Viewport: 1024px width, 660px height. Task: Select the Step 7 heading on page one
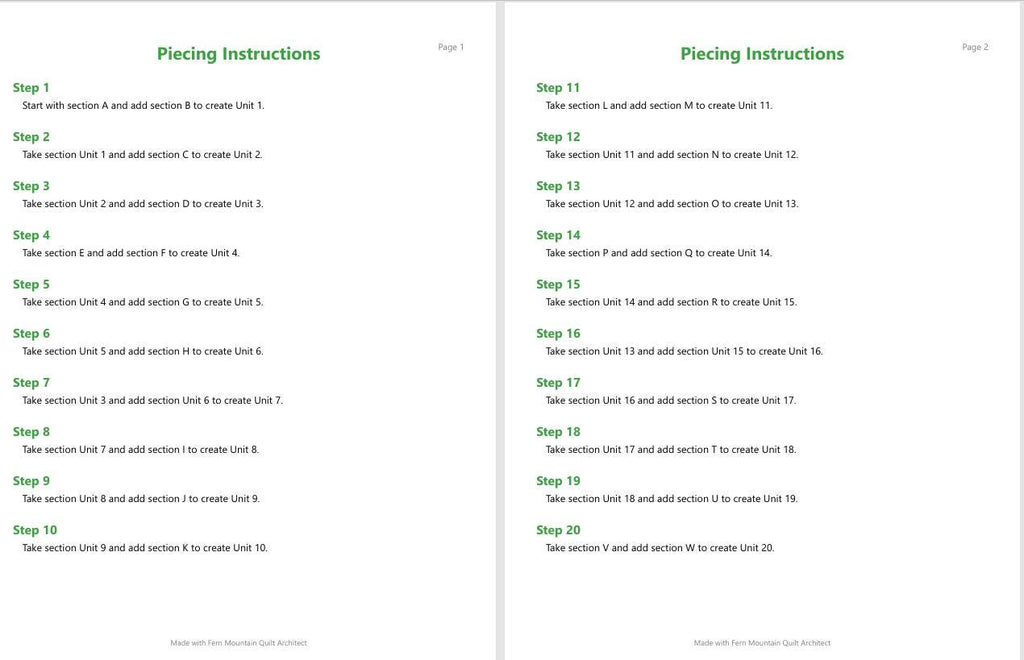pos(31,383)
